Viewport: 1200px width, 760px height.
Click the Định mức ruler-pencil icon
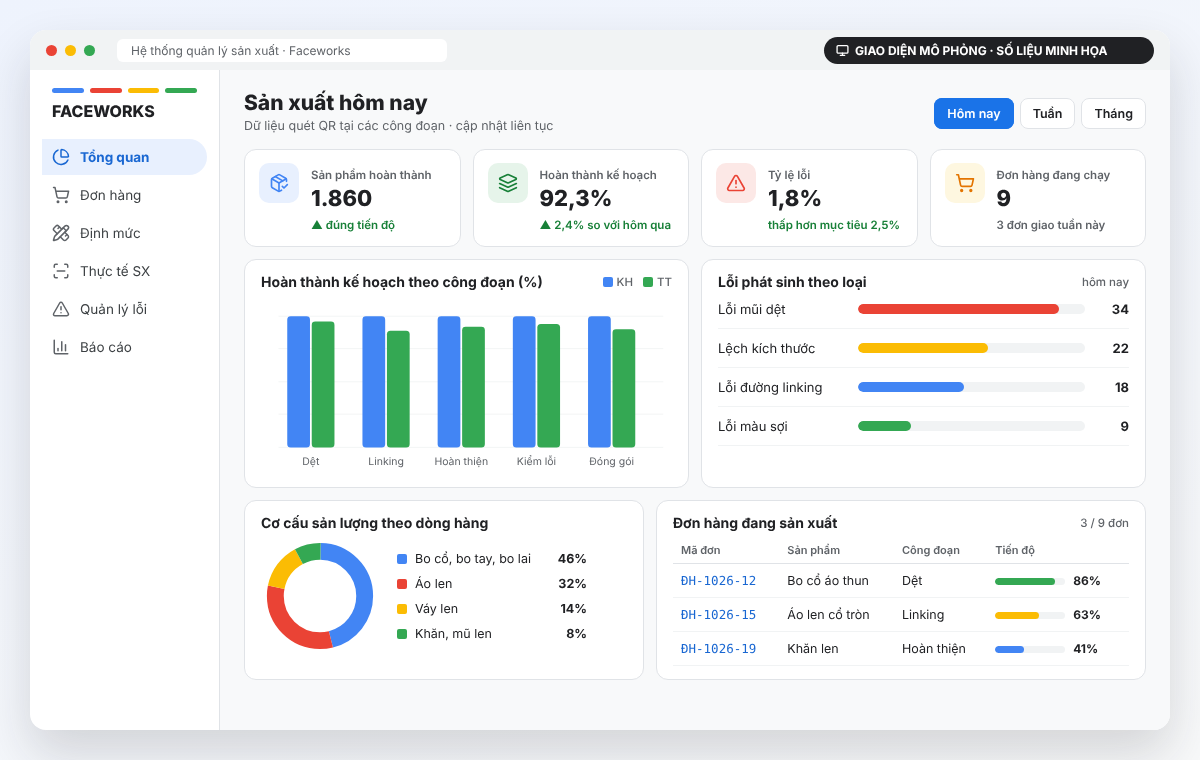(x=61, y=233)
